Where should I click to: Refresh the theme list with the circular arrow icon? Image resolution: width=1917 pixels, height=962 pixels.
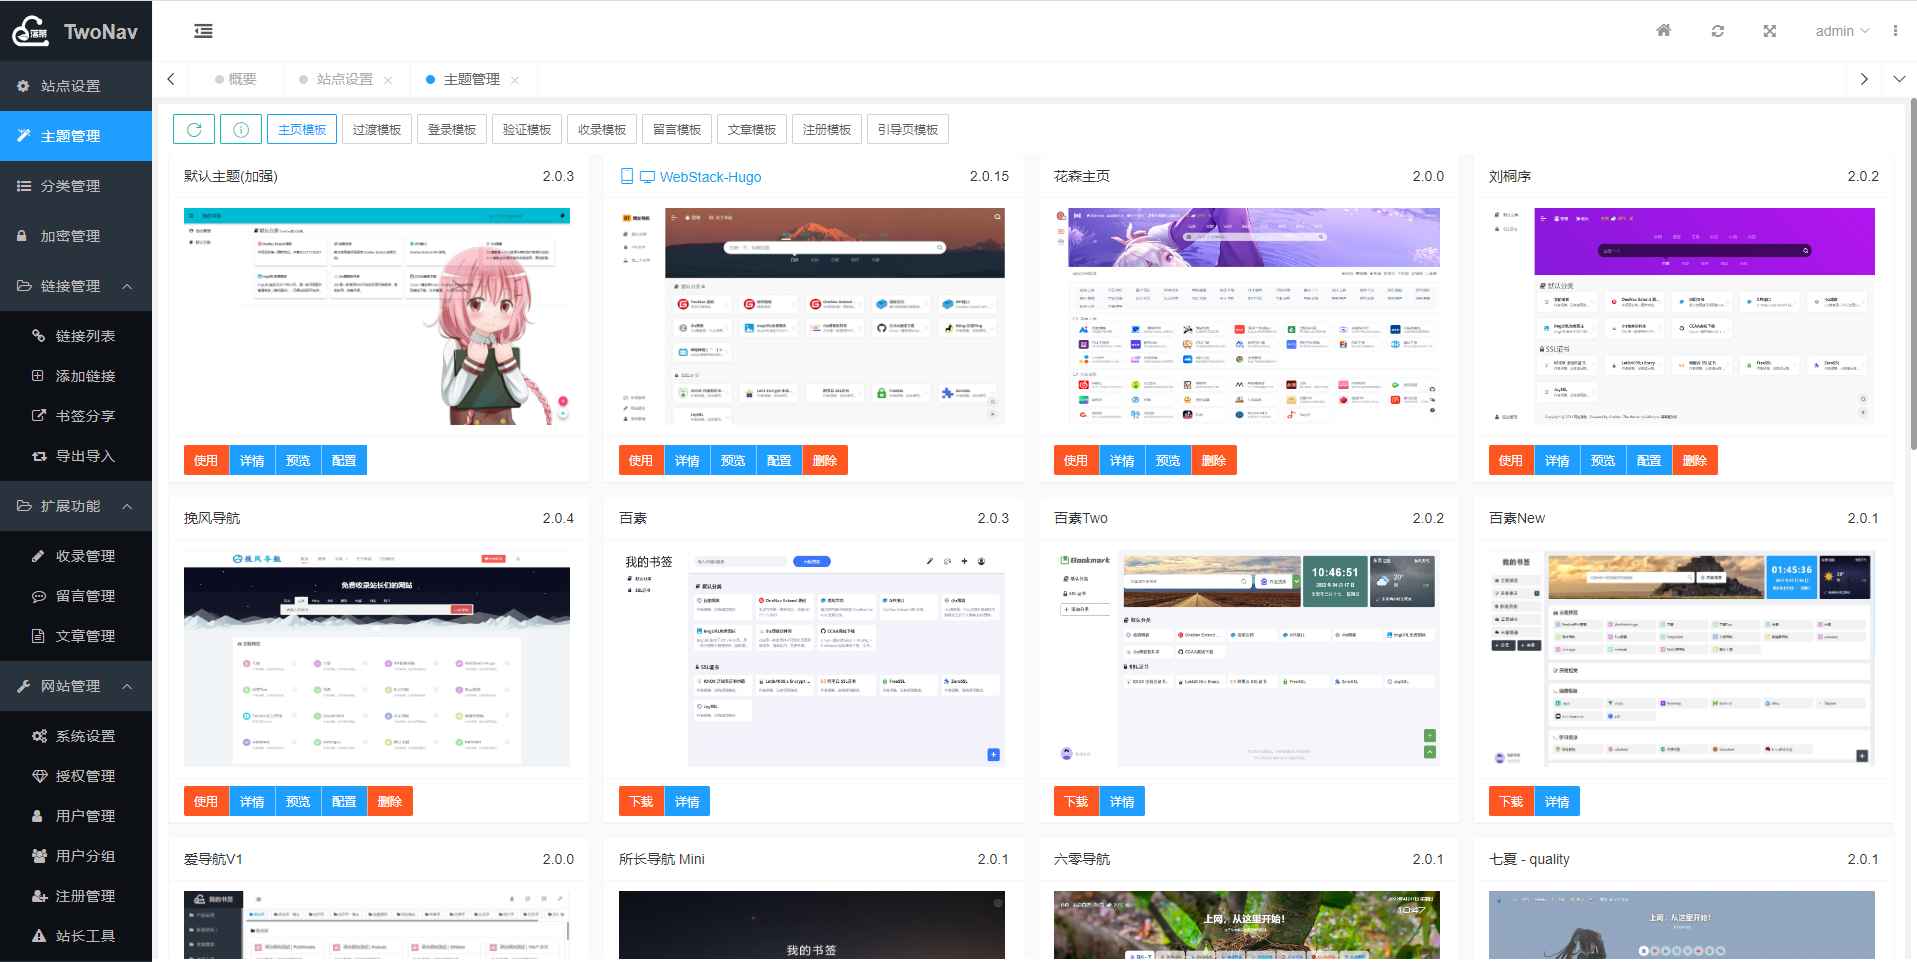click(193, 128)
